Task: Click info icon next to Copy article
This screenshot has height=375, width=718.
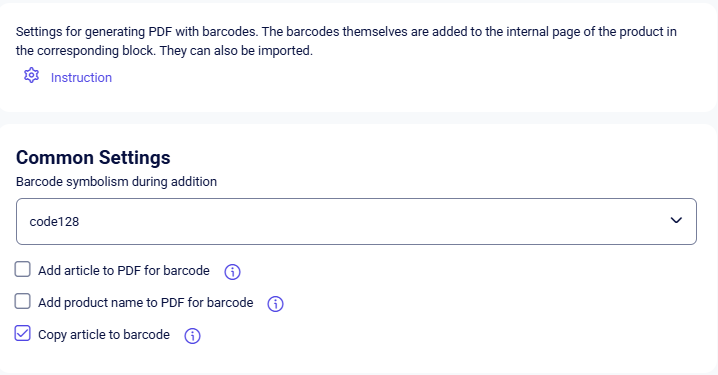Action: pos(192,336)
